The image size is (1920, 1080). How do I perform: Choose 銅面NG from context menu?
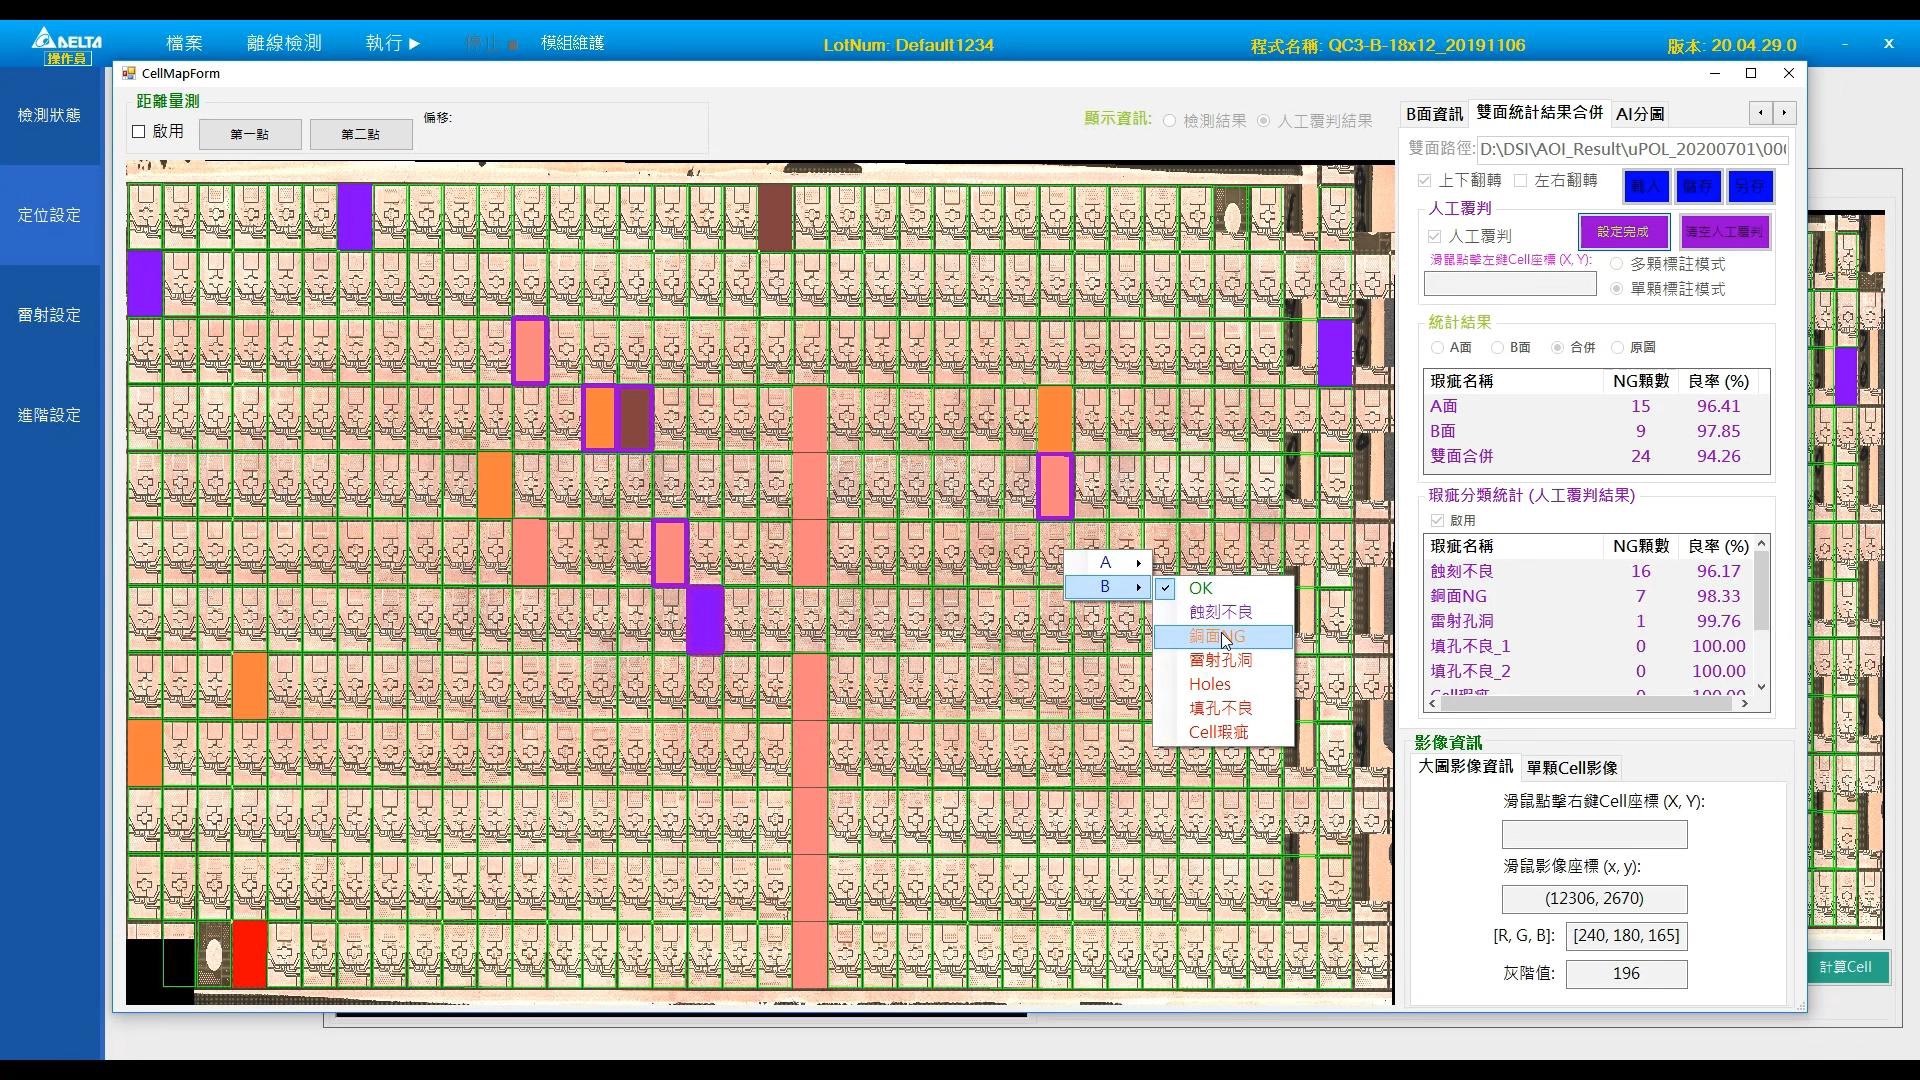coord(1217,637)
